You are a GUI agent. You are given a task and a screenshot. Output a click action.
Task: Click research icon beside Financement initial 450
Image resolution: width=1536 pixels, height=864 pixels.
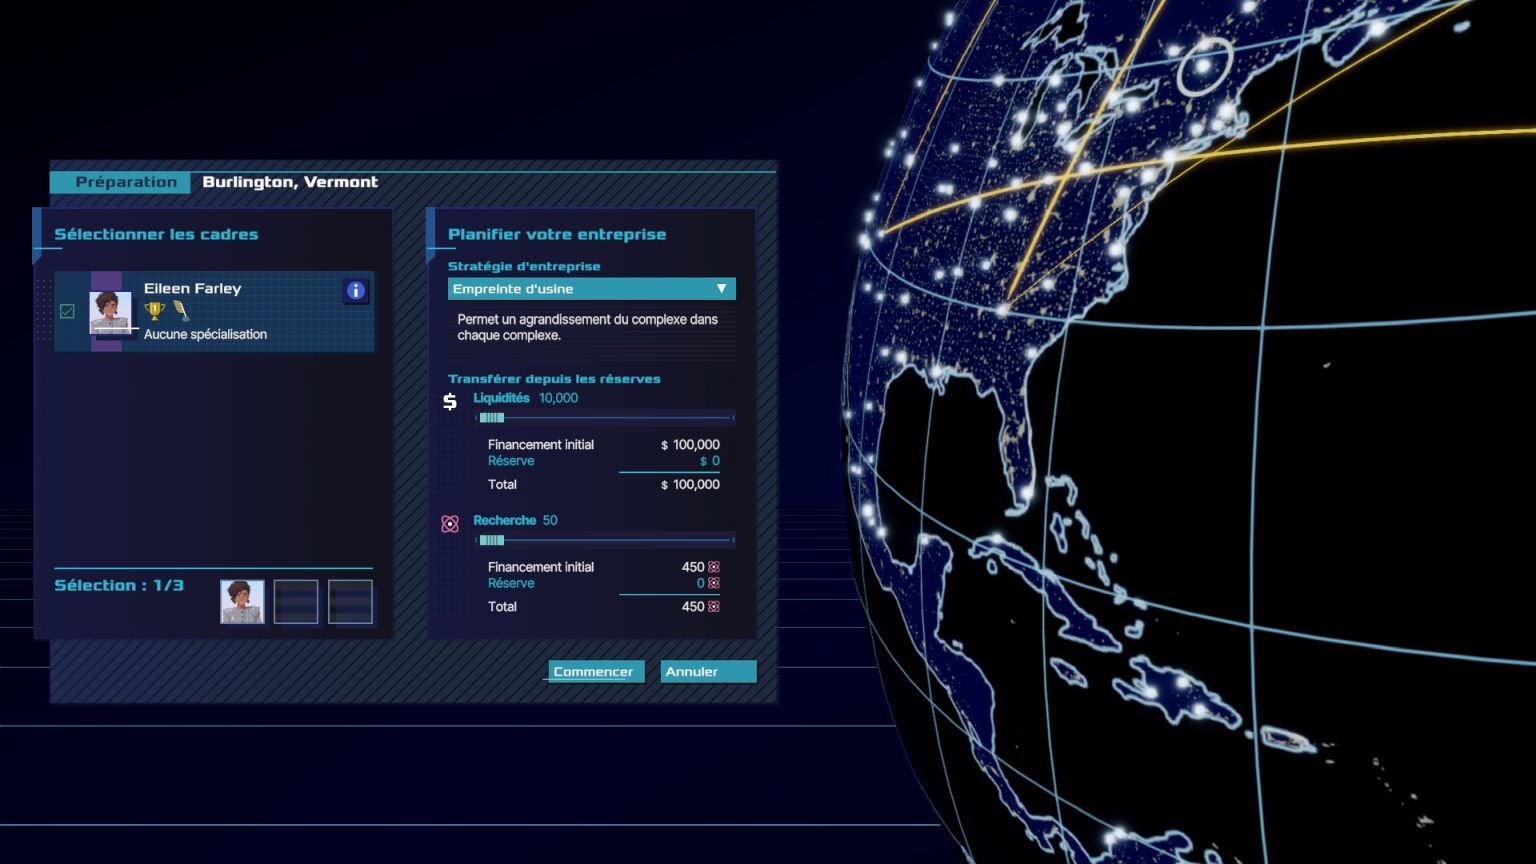click(x=714, y=567)
